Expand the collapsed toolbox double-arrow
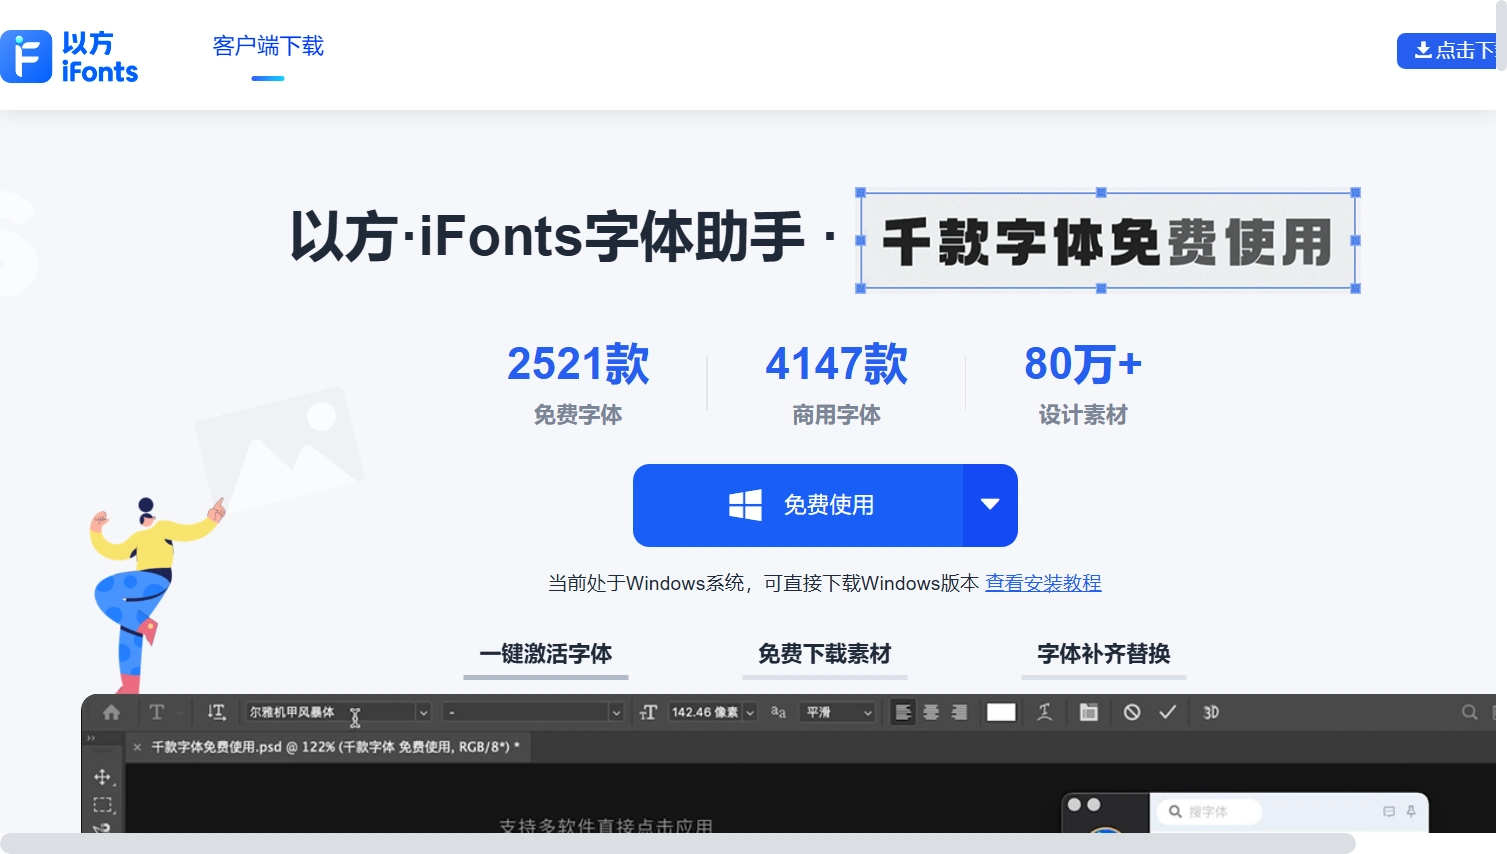 point(91,738)
